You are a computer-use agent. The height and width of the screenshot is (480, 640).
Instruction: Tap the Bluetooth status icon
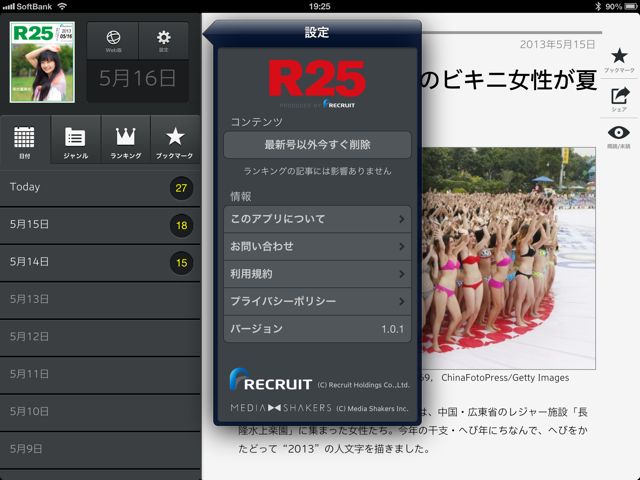click(598, 6)
